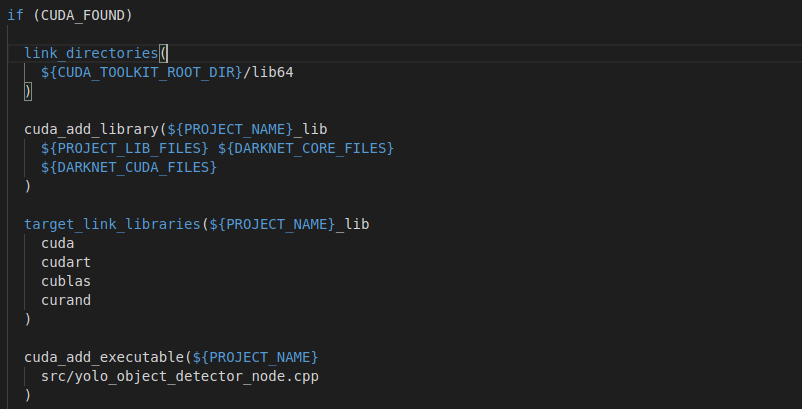Image resolution: width=802 pixels, height=409 pixels.
Task: Place cursor on link_directories command
Action: tap(91, 53)
